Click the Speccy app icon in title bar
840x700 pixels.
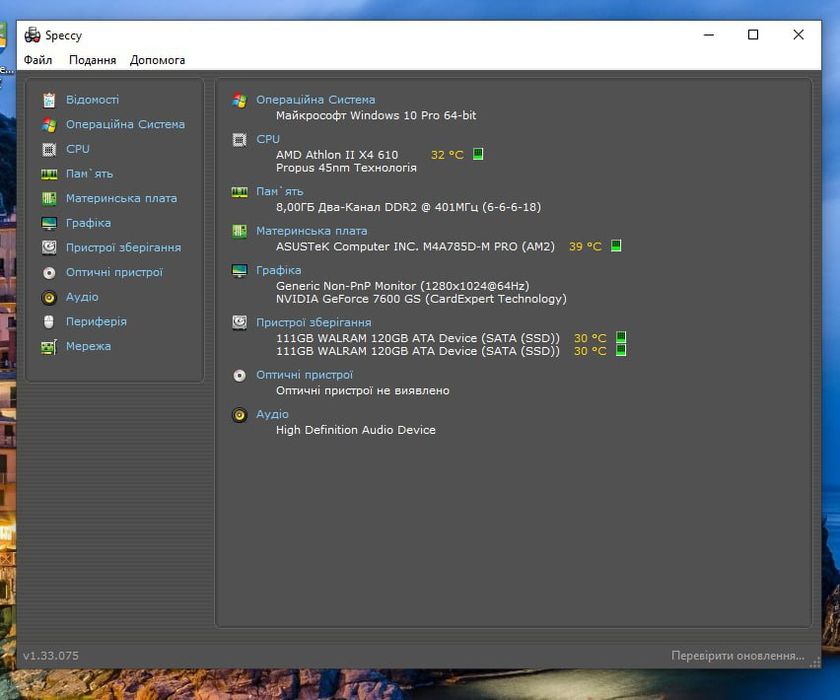click(x=32, y=35)
